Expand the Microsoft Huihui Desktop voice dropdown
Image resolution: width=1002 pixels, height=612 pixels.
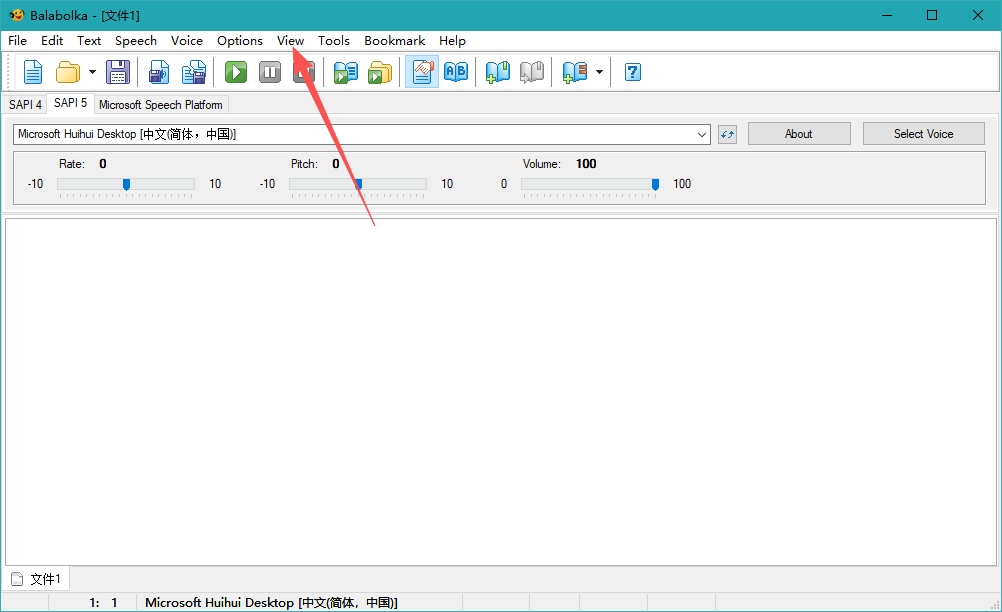702,134
